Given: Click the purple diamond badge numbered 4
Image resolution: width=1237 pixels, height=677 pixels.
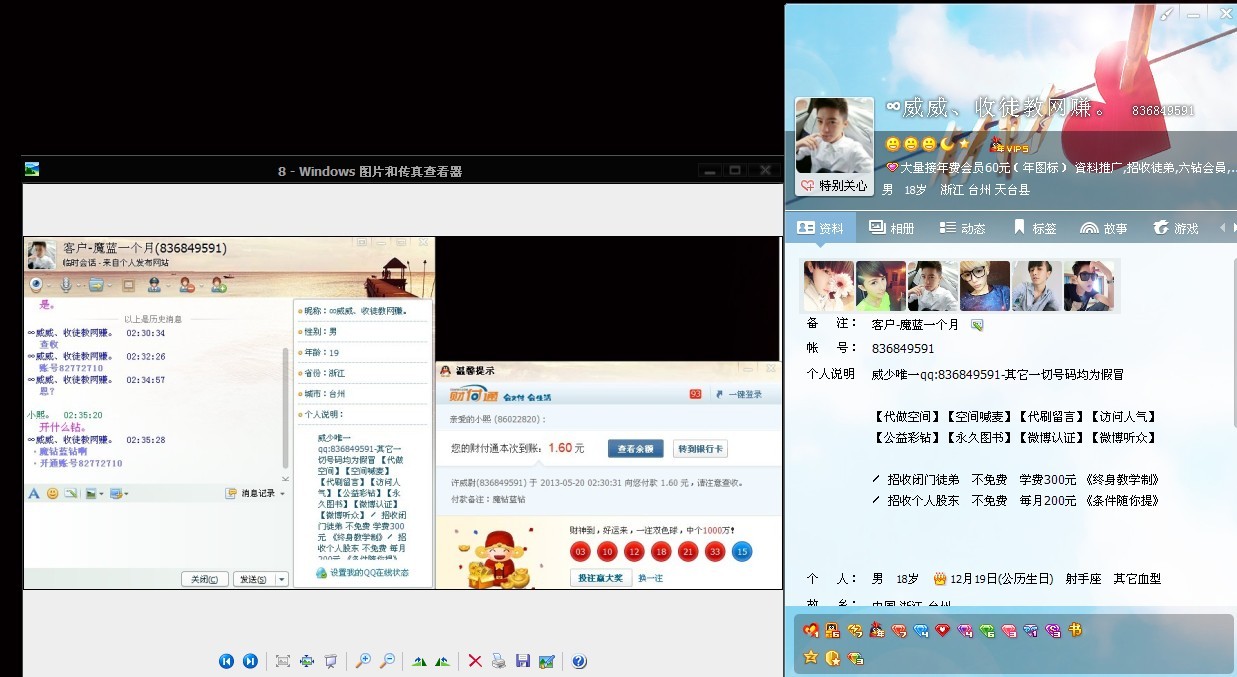Looking at the screenshot, I should click(x=964, y=630).
